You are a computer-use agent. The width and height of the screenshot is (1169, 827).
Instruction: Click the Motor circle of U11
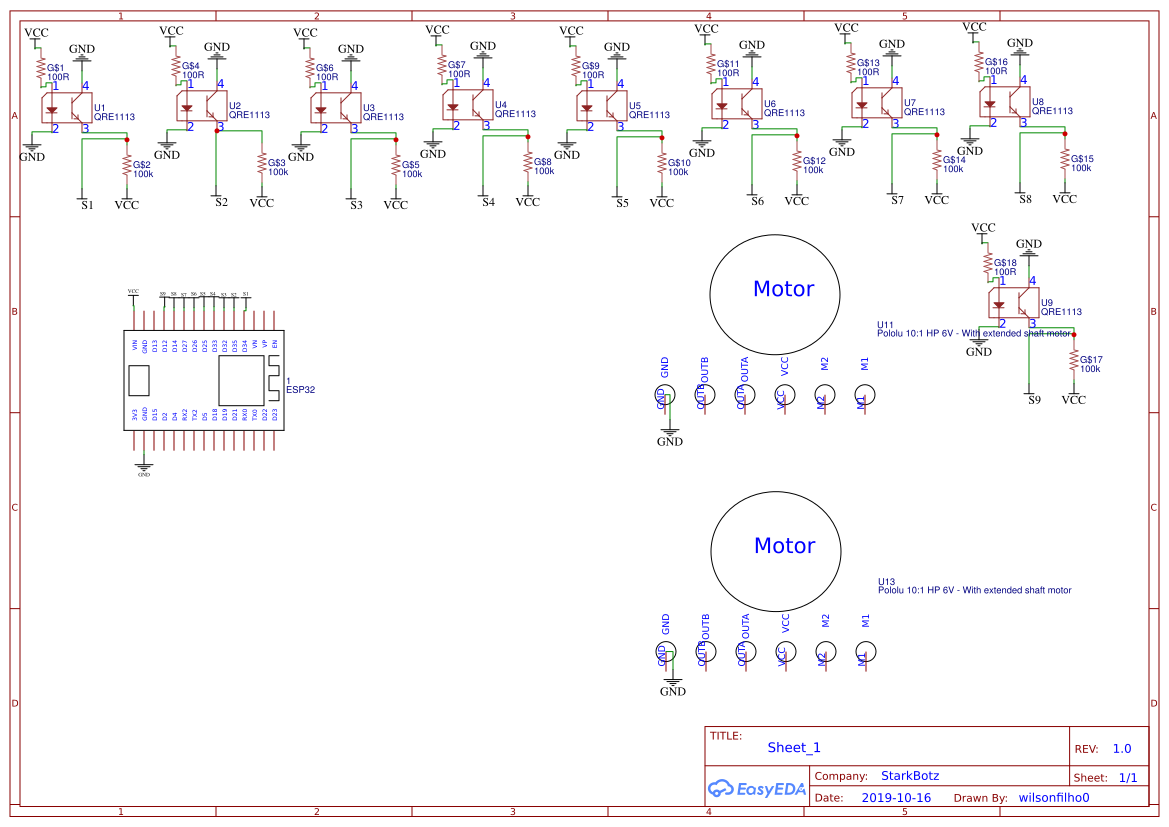(775, 294)
